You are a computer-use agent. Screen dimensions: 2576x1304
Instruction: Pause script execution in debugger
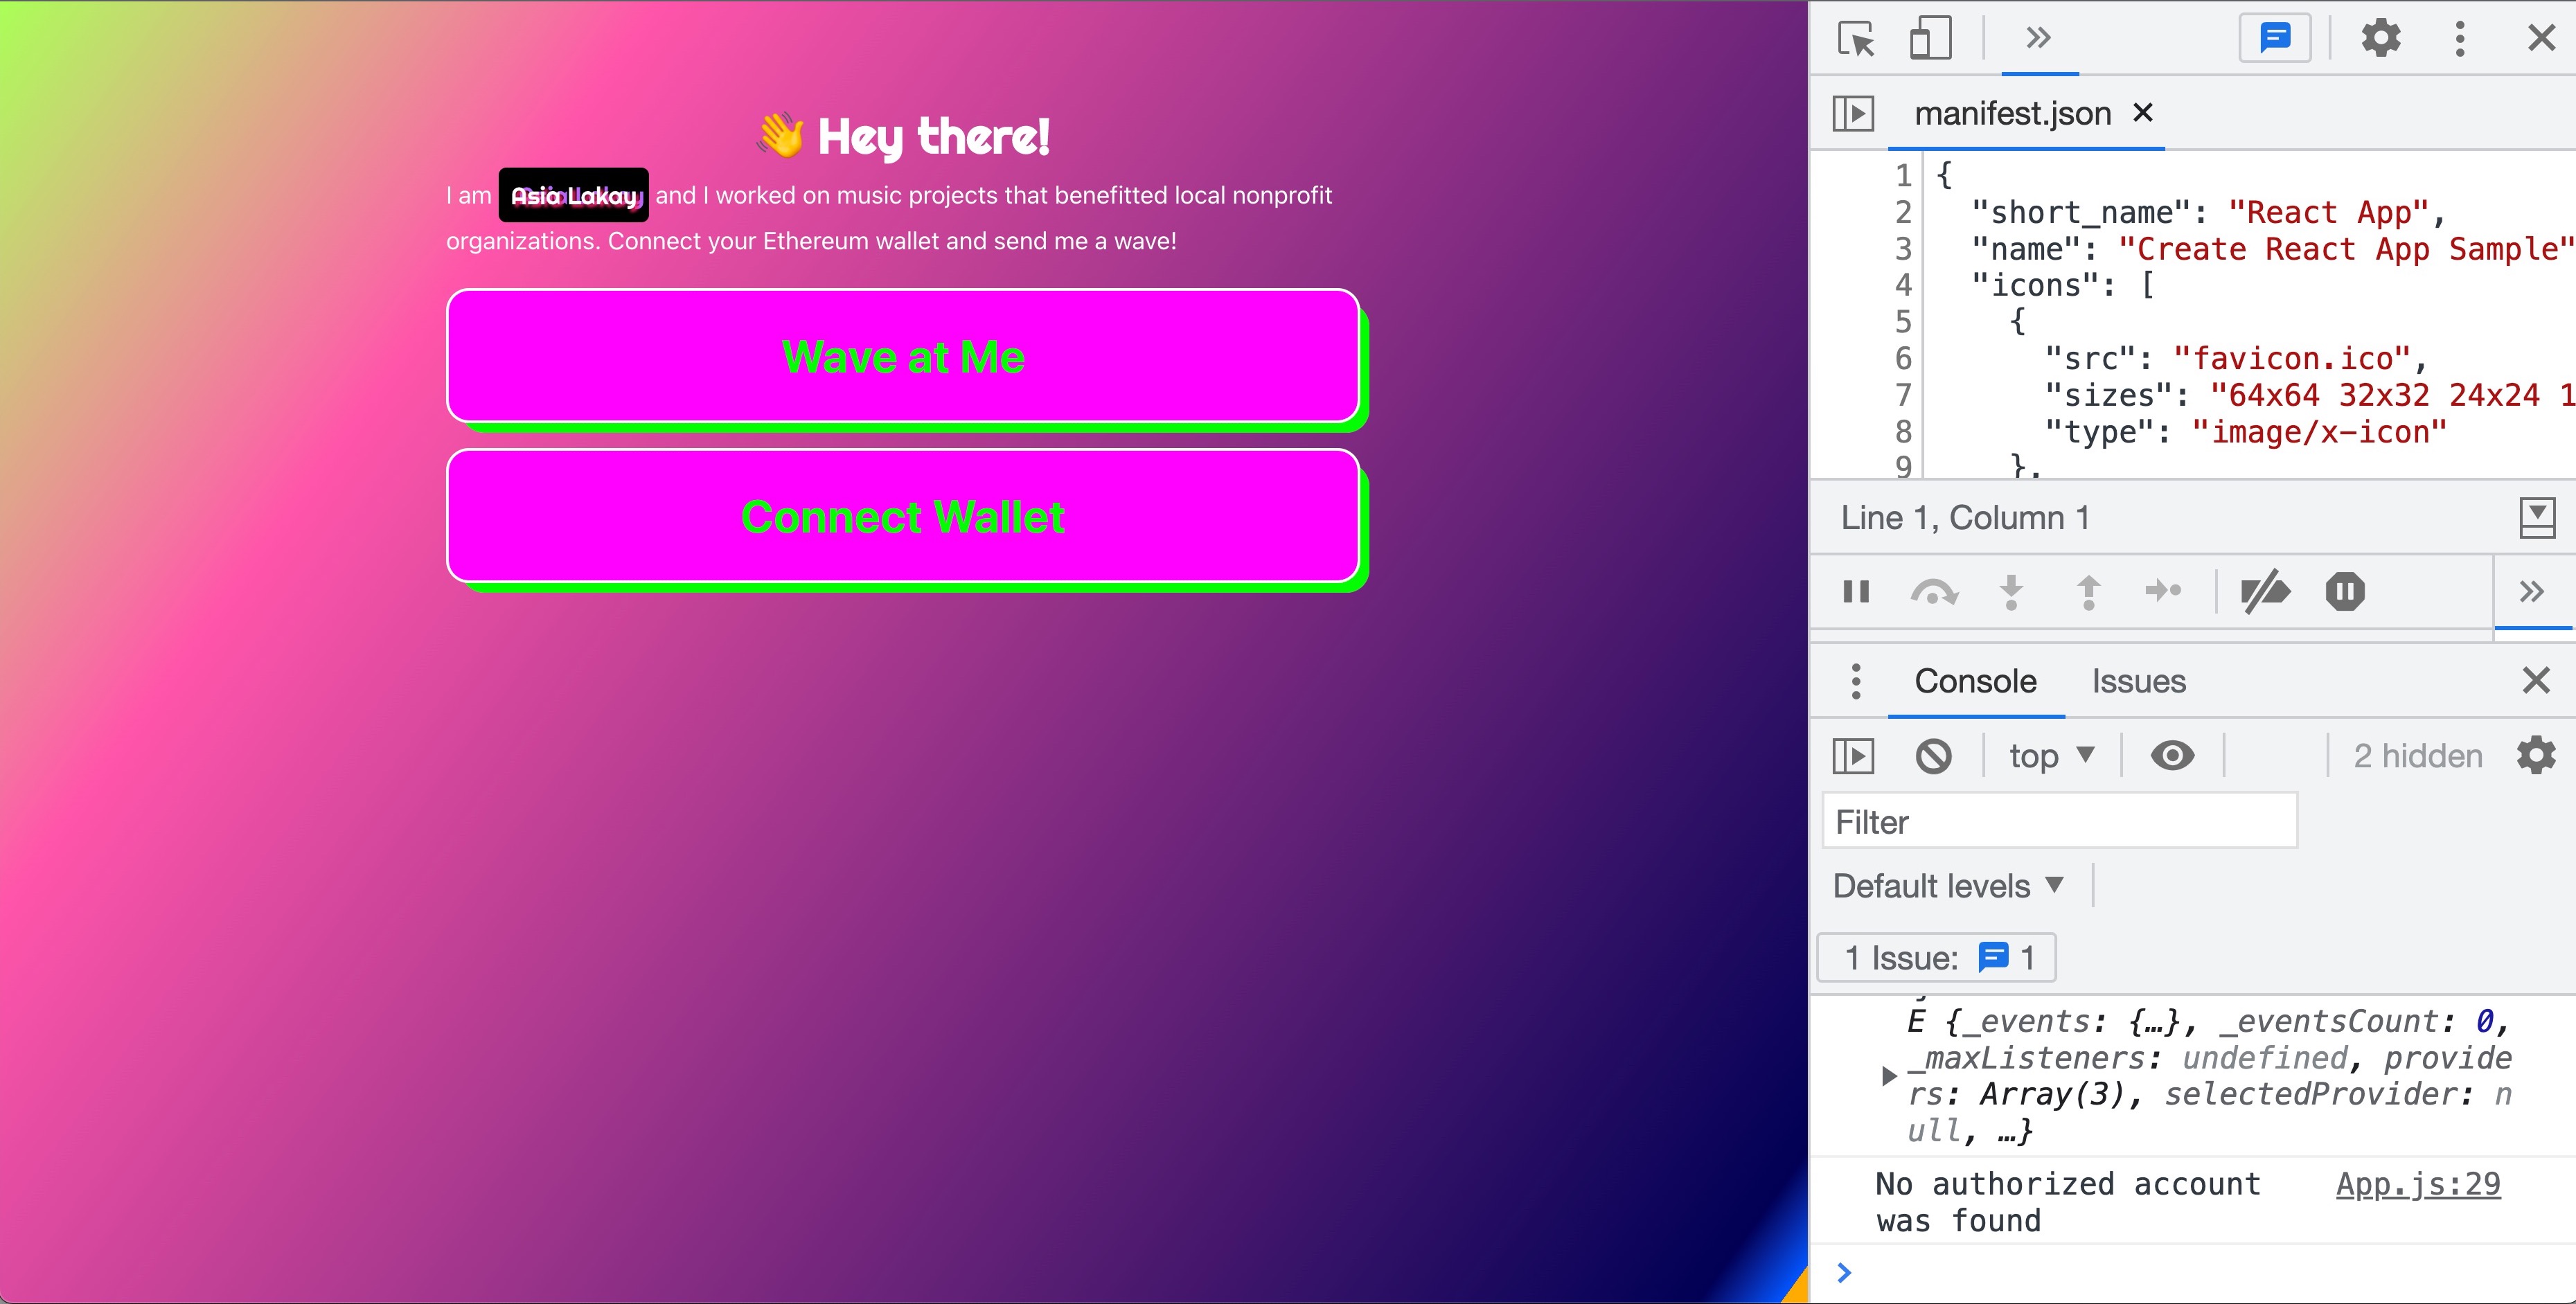click(x=1856, y=592)
